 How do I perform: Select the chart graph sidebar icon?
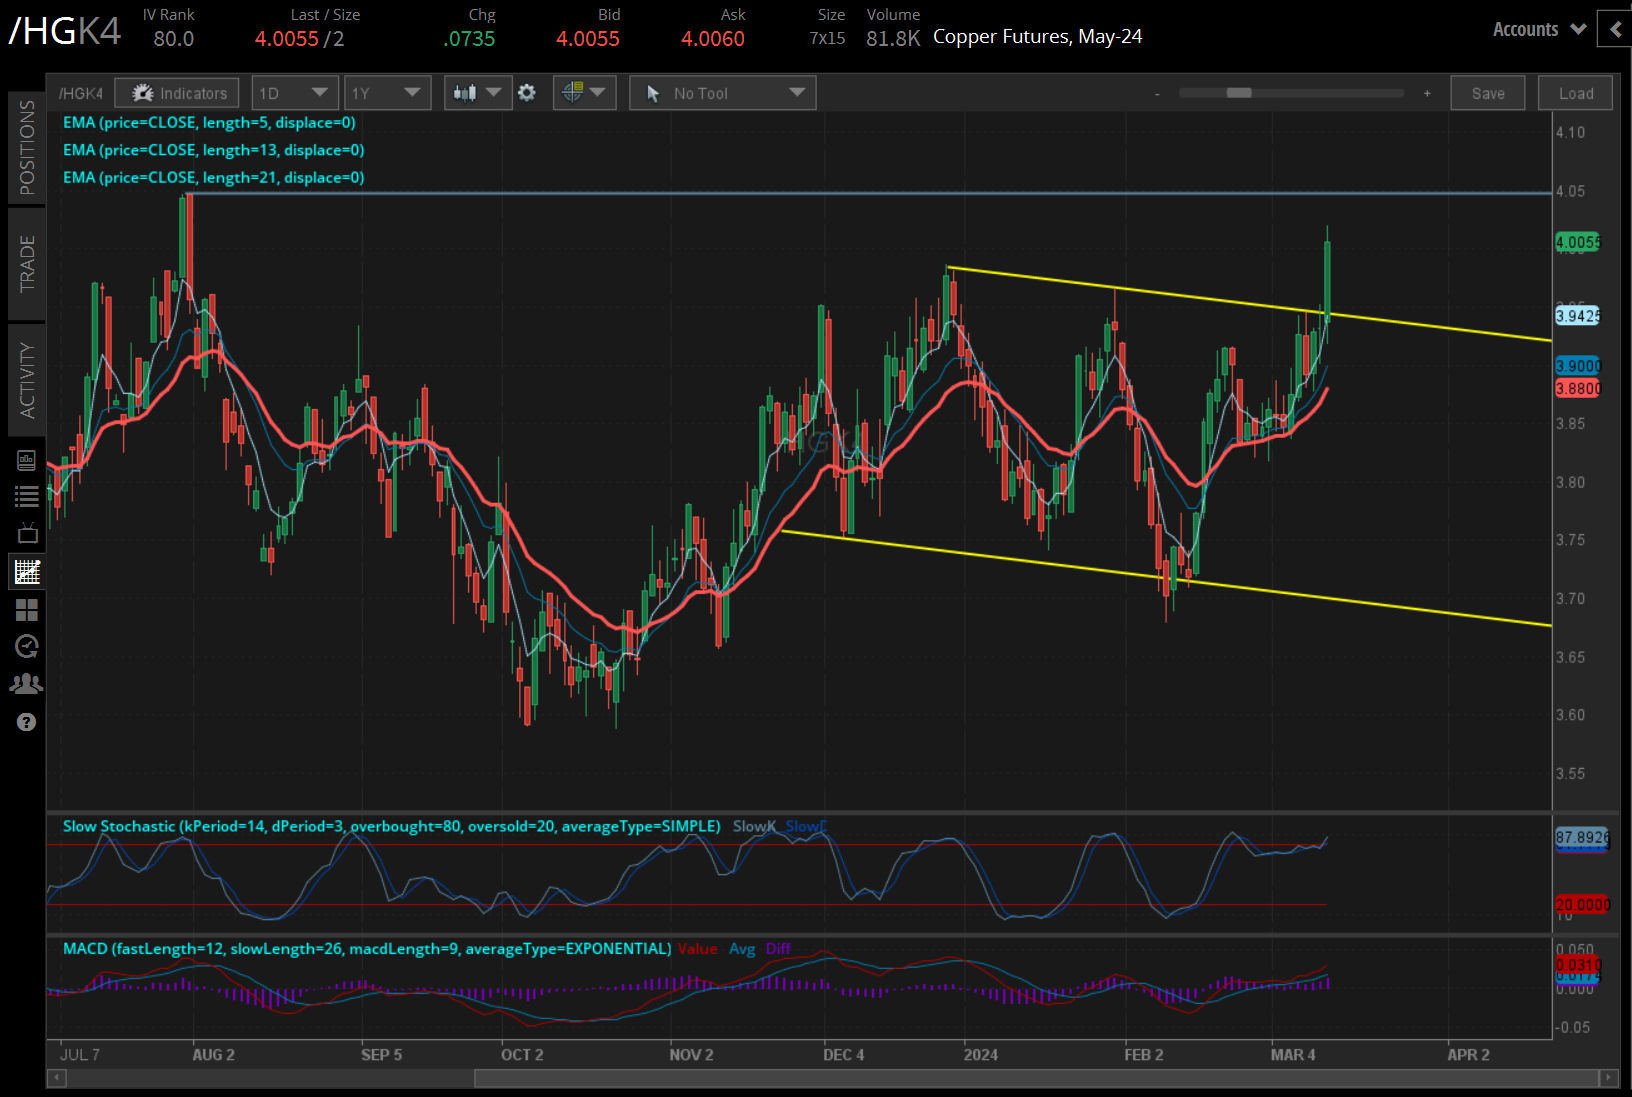point(27,572)
